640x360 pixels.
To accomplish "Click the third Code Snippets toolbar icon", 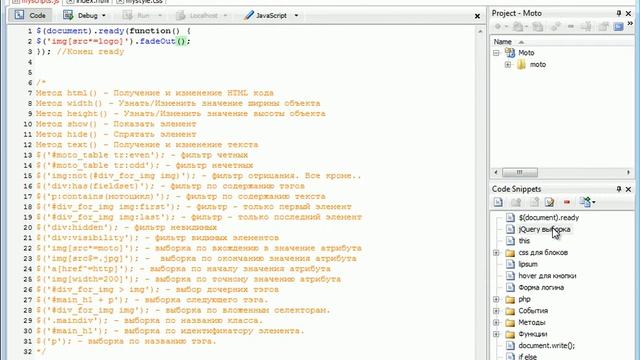I will tap(534, 202).
